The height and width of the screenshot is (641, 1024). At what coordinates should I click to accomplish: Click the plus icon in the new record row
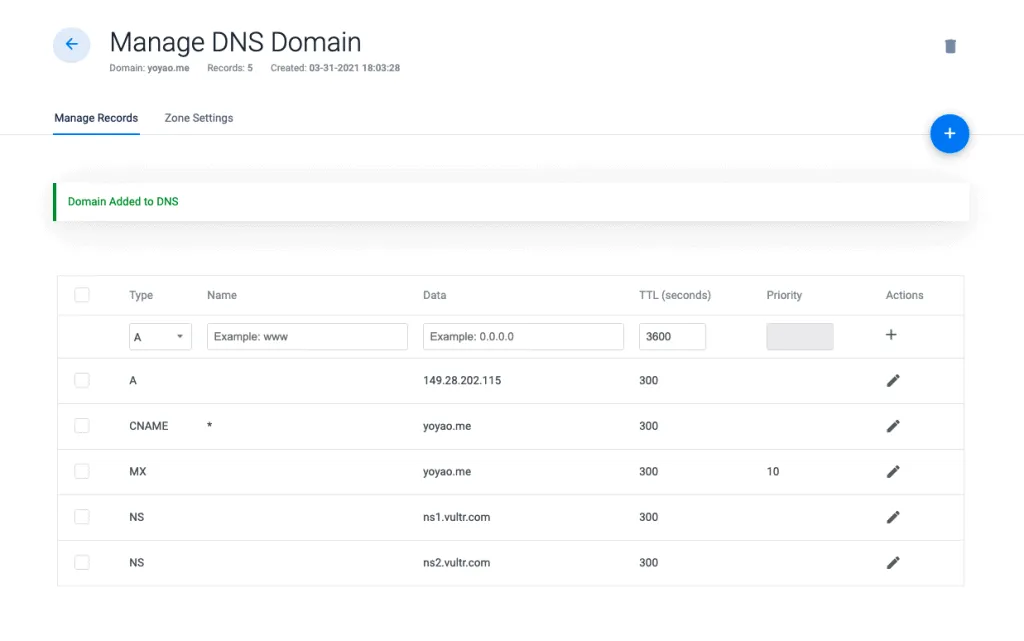pos(891,336)
